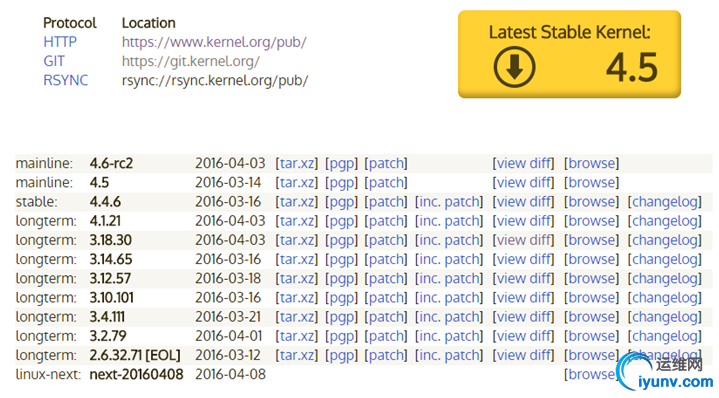Click the download arrow icon in yellow banner
Viewport: 719px width, 398px height.
point(514,67)
